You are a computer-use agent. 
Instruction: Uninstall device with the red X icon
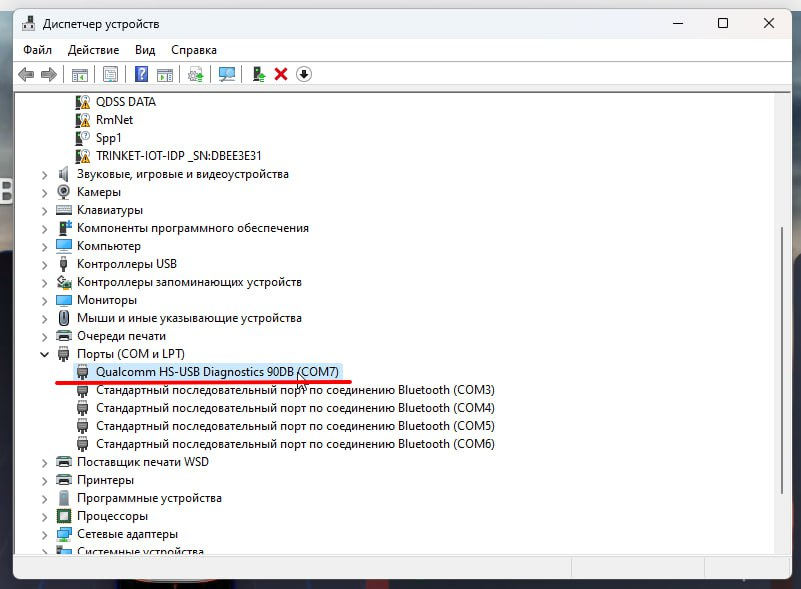(x=281, y=75)
